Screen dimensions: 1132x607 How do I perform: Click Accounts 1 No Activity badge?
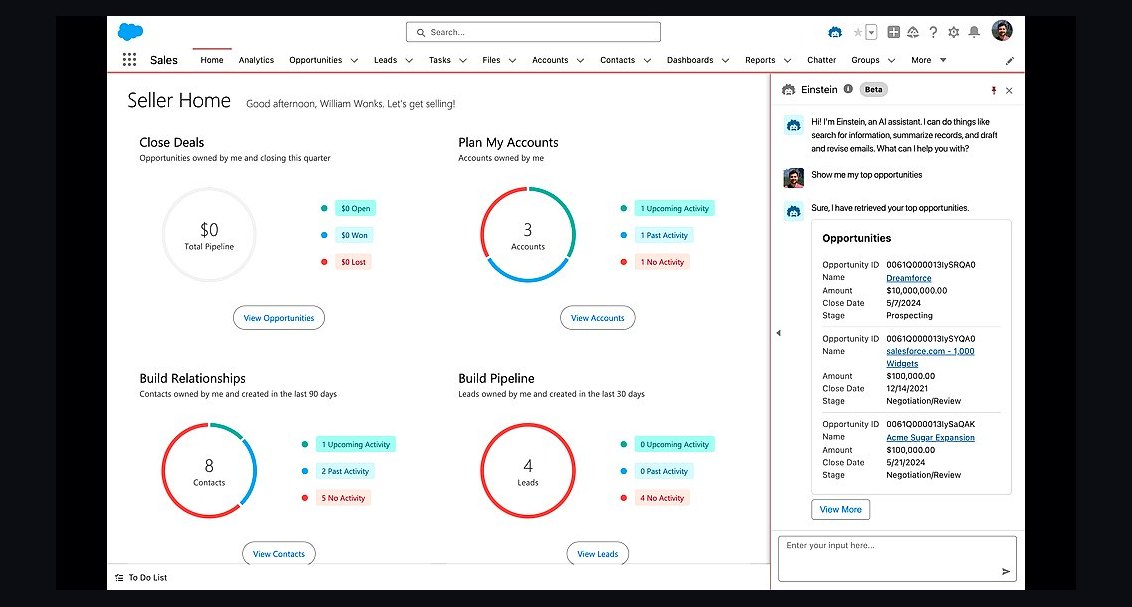click(x=662, y=262)
